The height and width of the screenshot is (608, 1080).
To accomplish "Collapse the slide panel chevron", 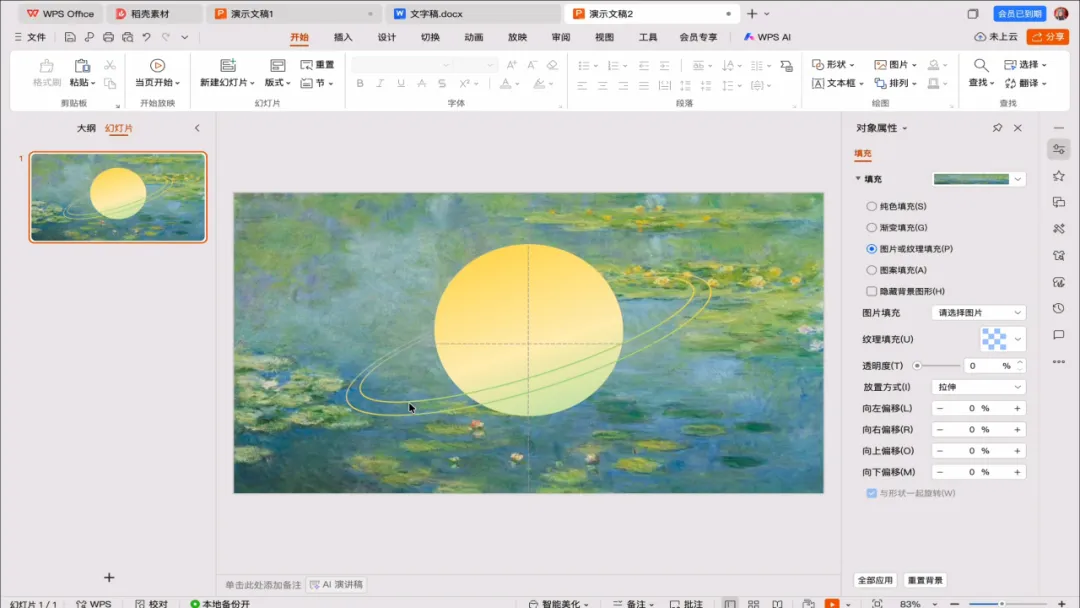I will pyautogui.click(x=197, y=128).
